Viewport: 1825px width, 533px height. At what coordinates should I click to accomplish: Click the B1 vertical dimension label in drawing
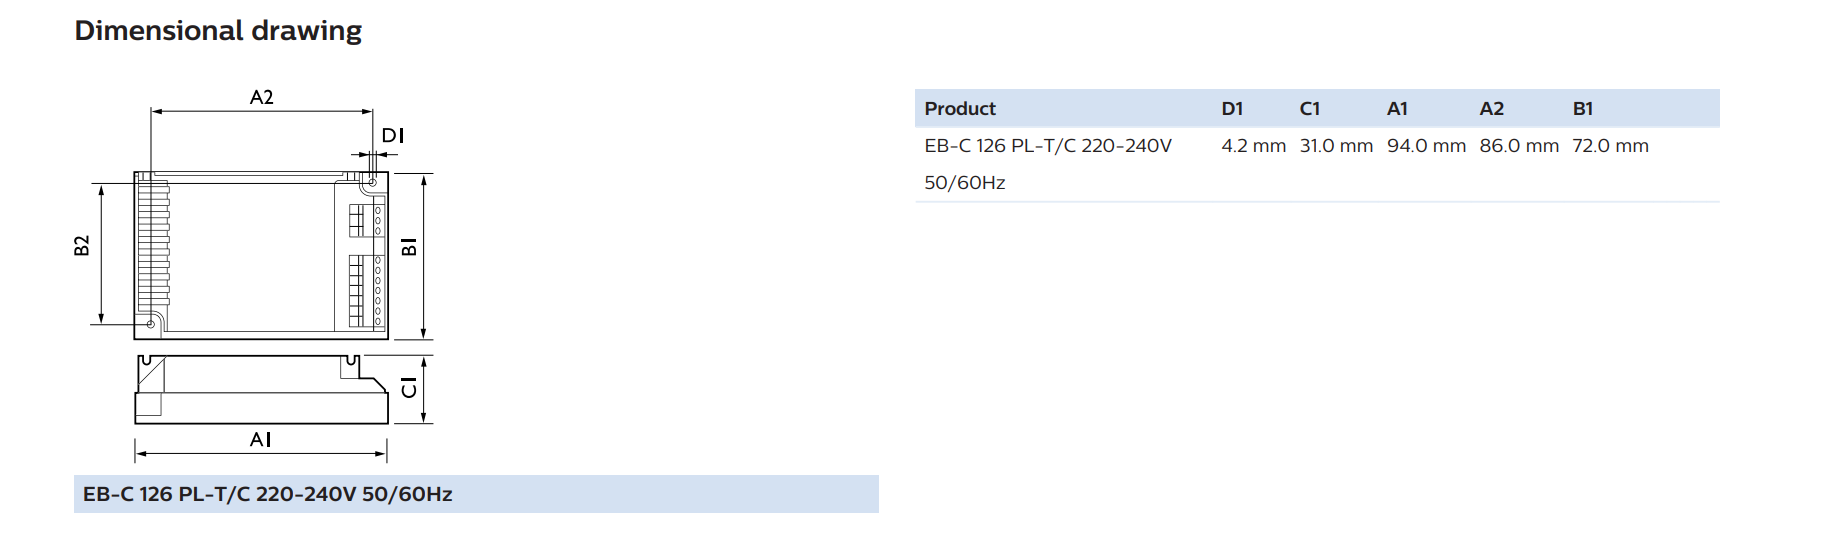click(x=409, y=247)
